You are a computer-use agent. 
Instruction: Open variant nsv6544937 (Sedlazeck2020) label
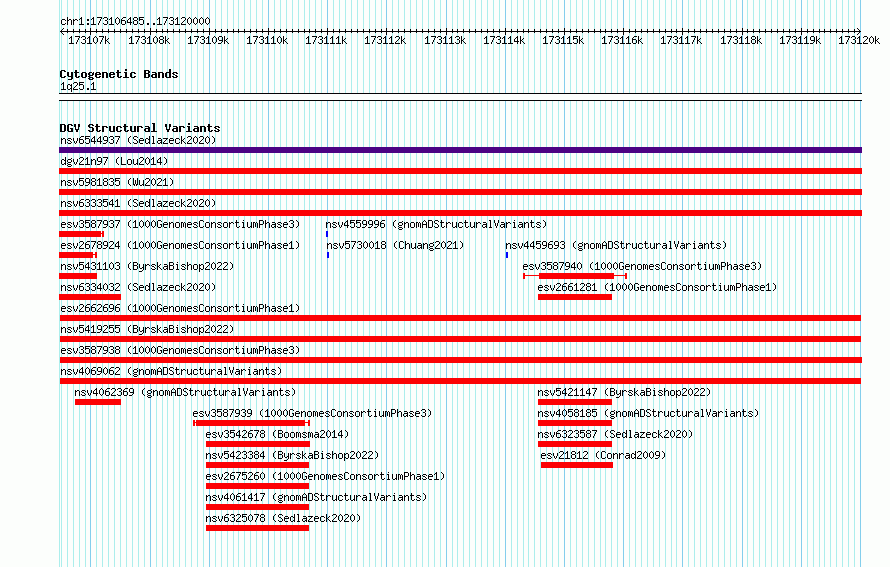pyautogui.click(x=138, y=140)
